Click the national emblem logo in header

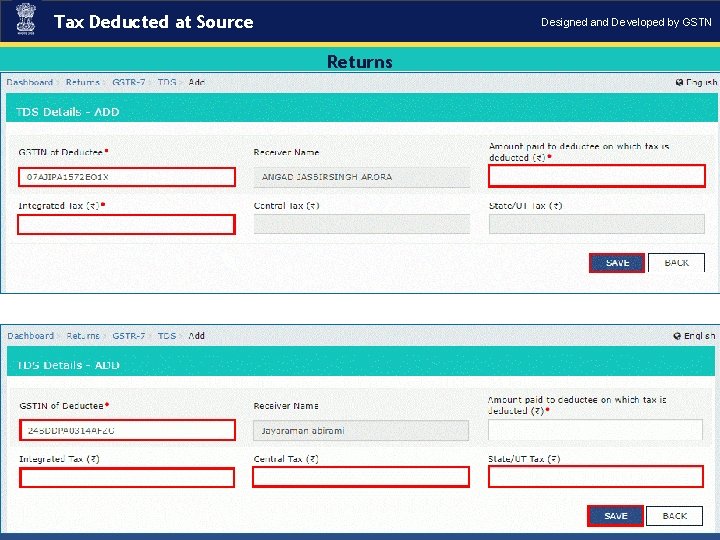point(26,20)
